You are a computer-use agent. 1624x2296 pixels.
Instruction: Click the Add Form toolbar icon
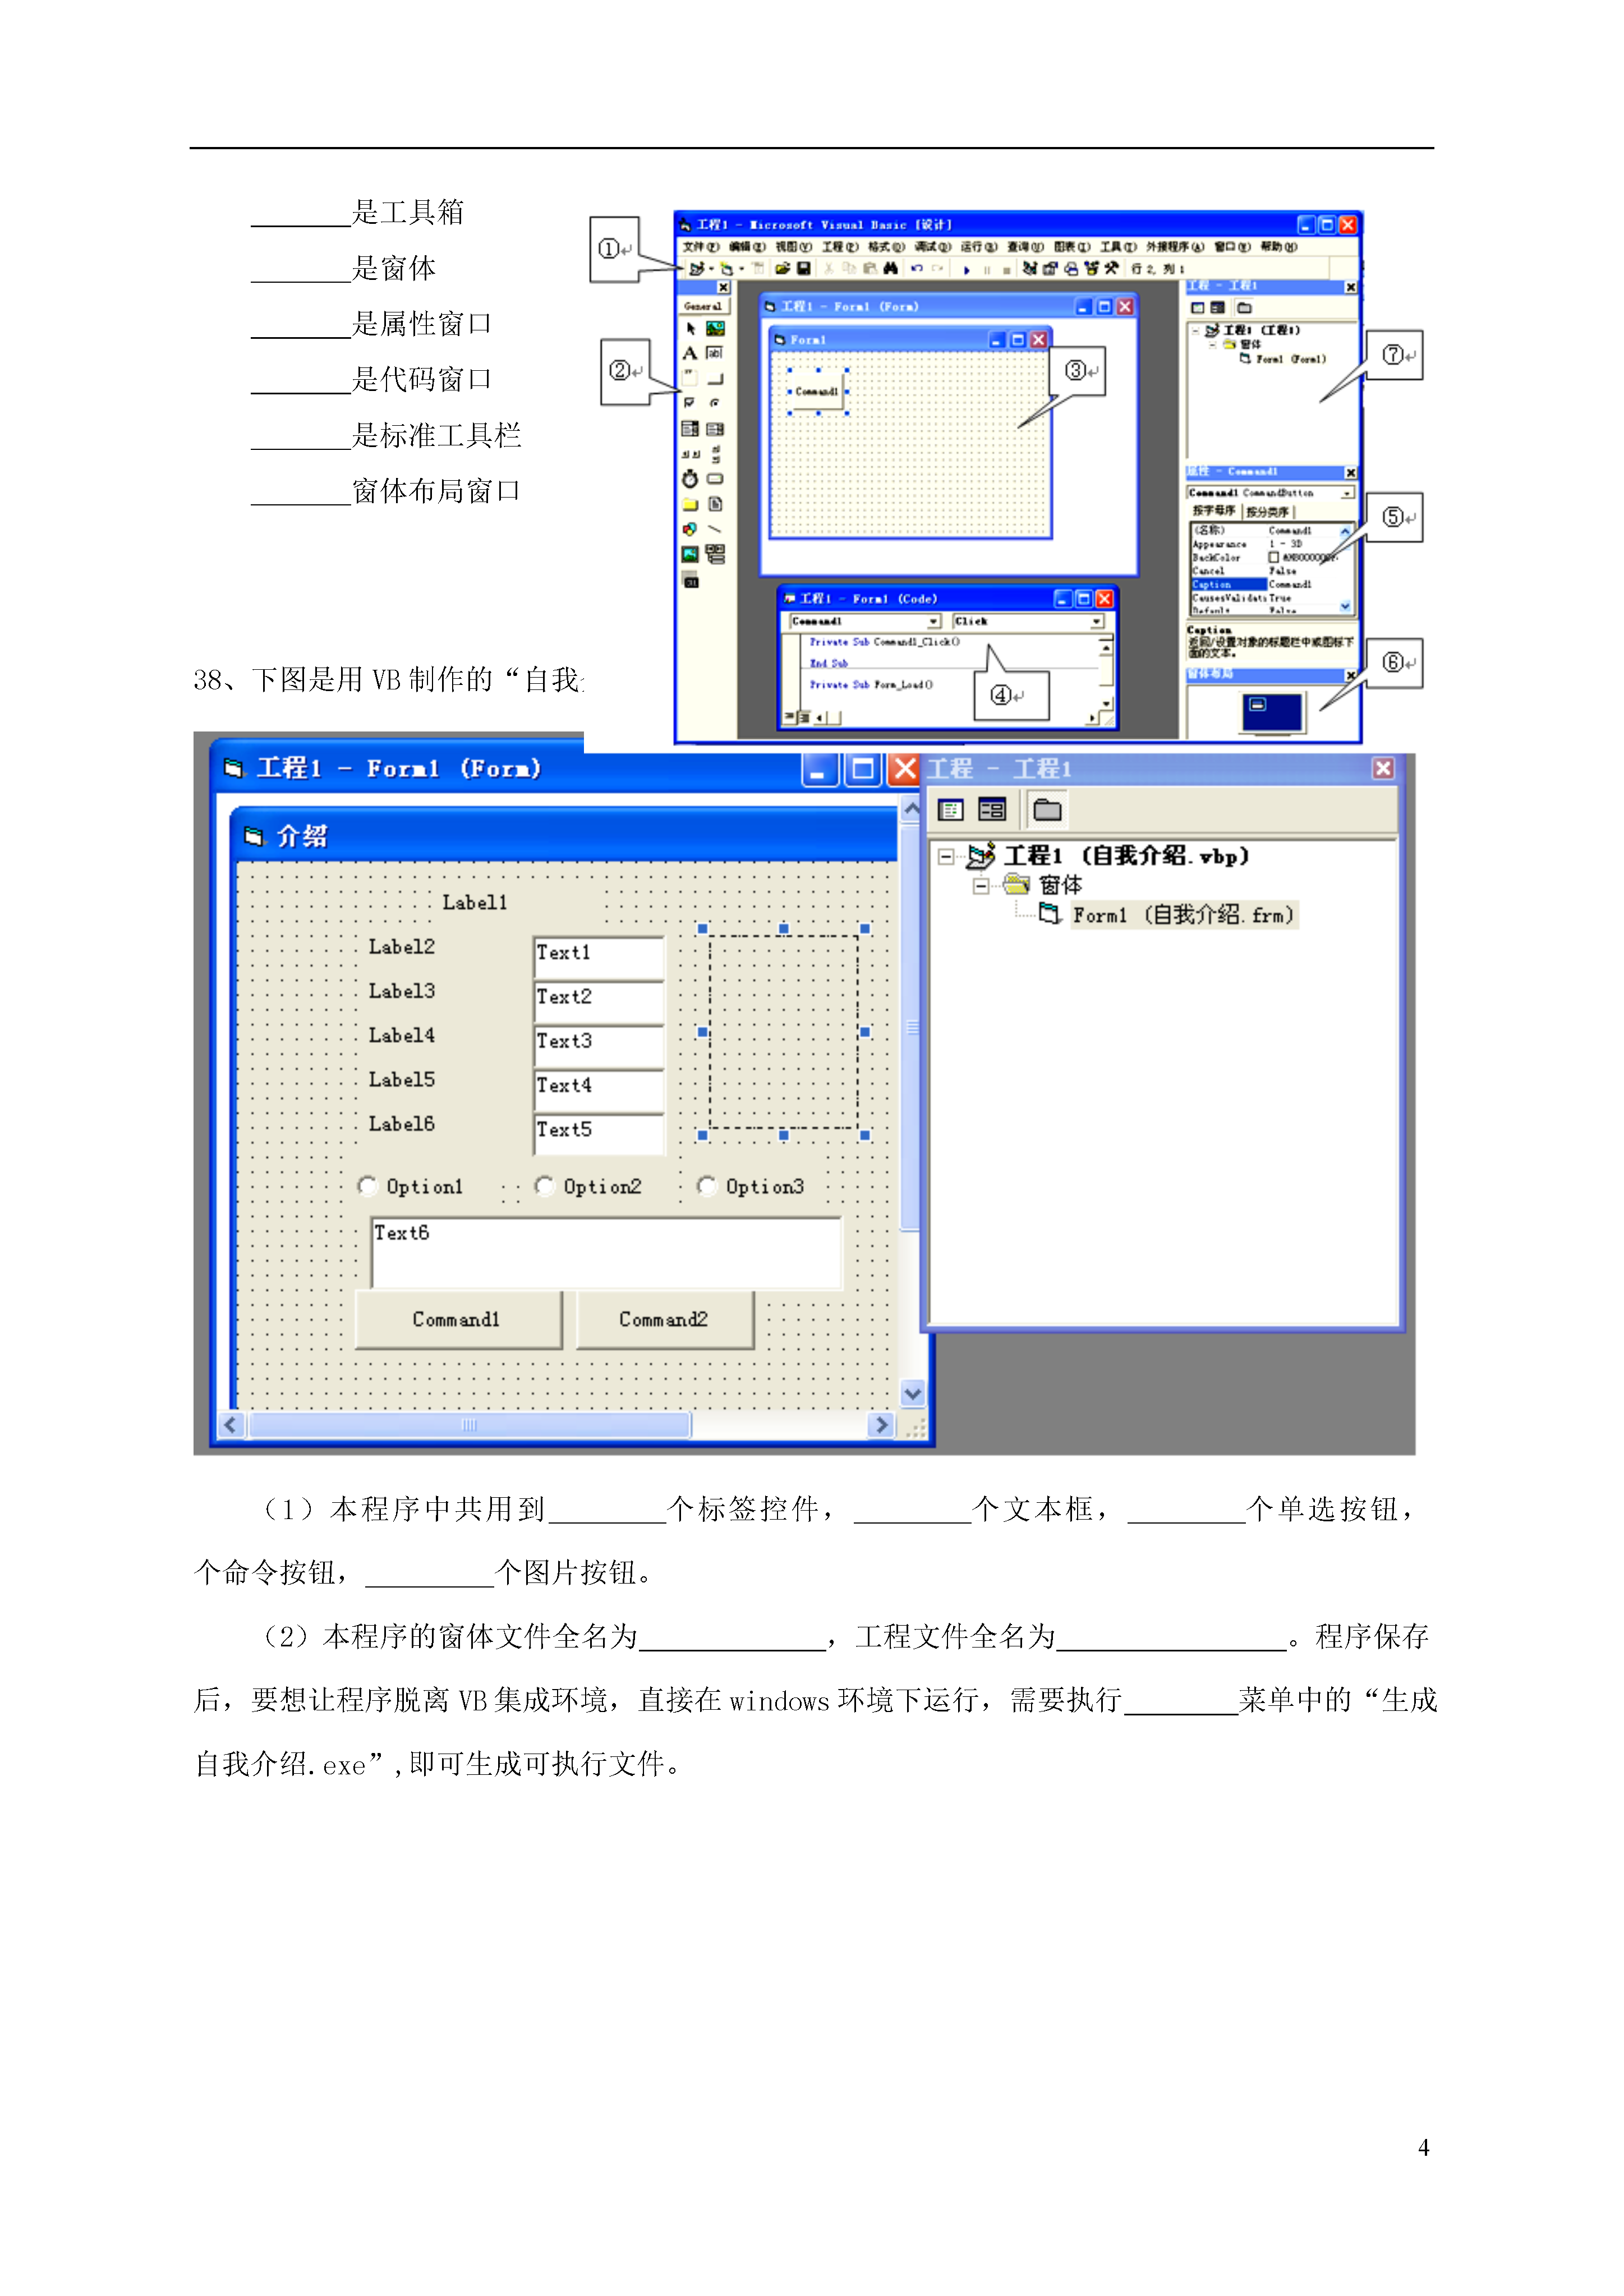pyautogui.click(x=727, y=268)
